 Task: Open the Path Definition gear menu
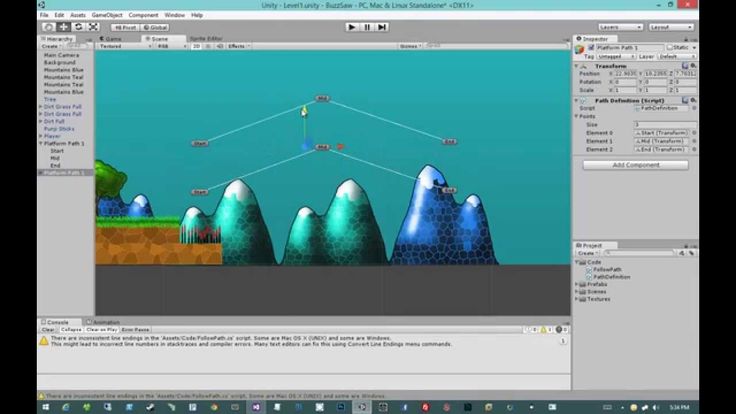[693, 100]
